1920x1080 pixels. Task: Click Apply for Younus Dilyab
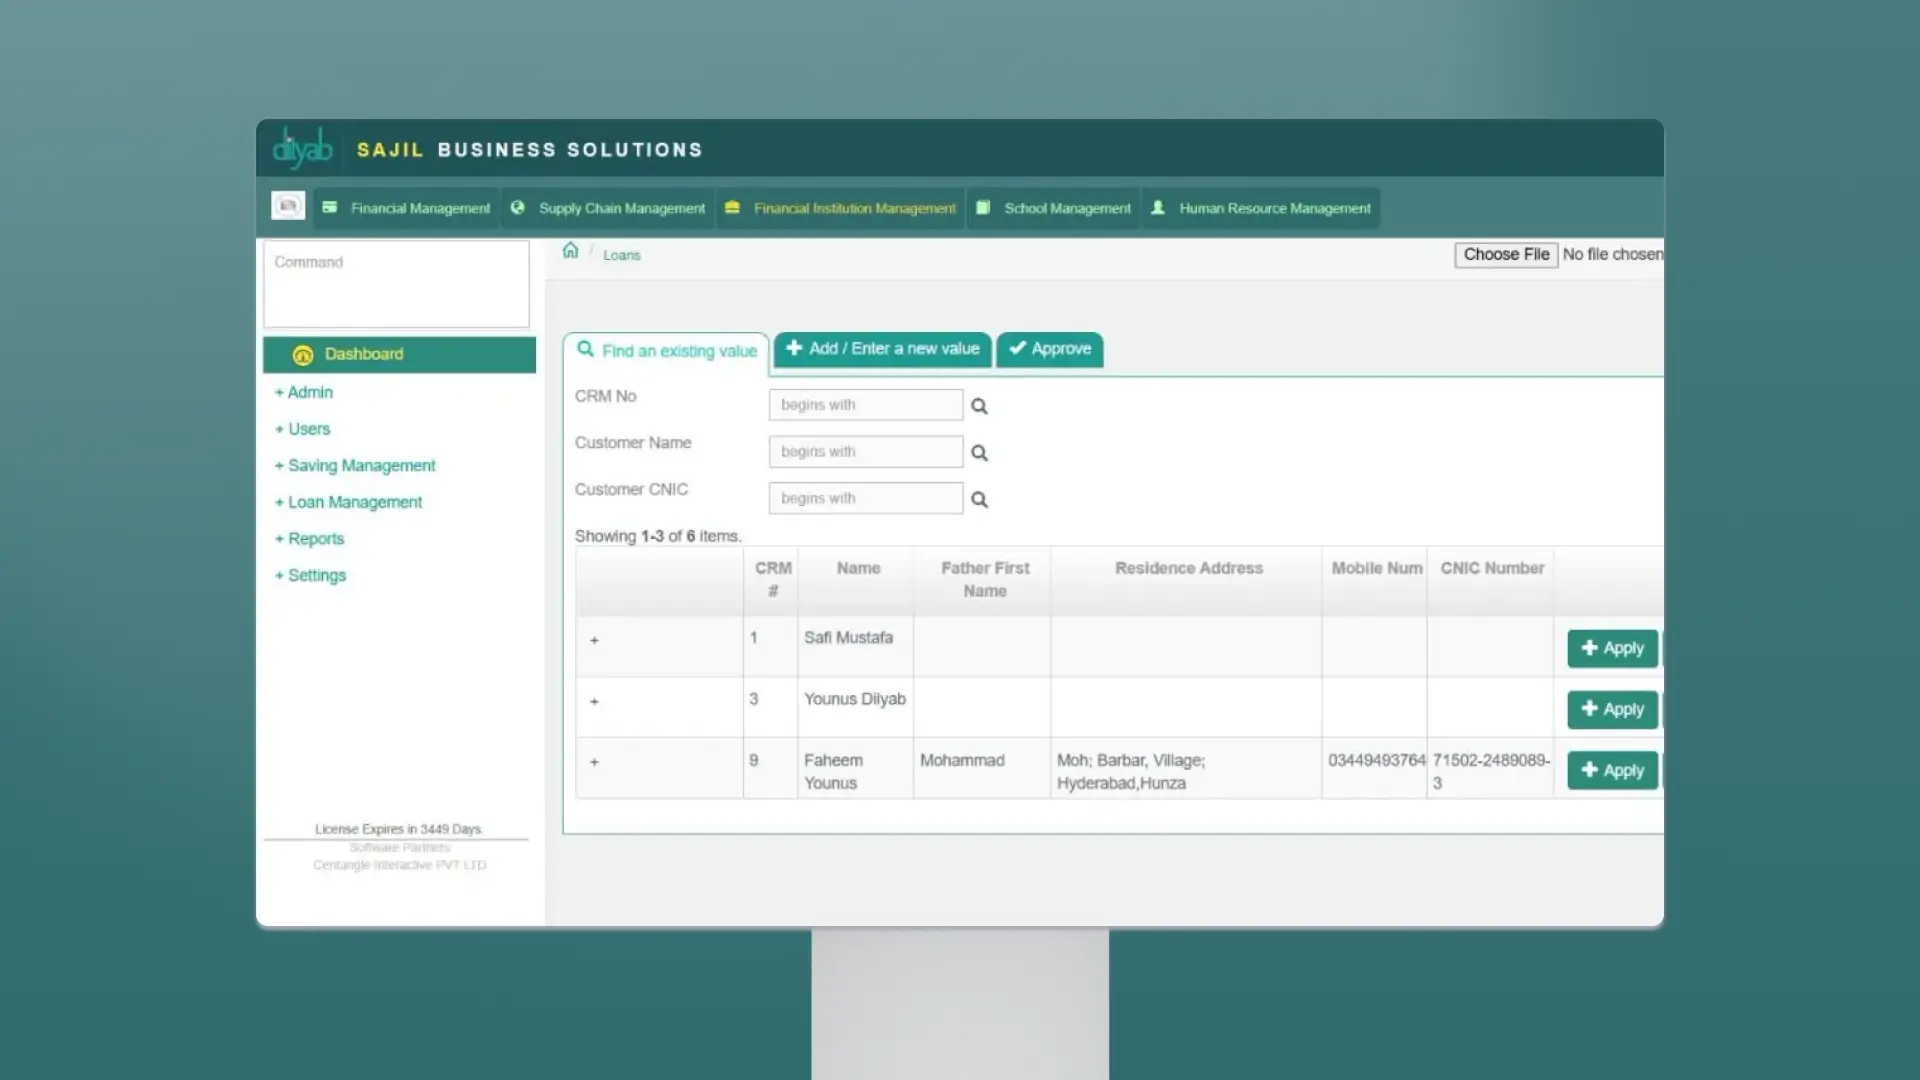[1612, 709]
